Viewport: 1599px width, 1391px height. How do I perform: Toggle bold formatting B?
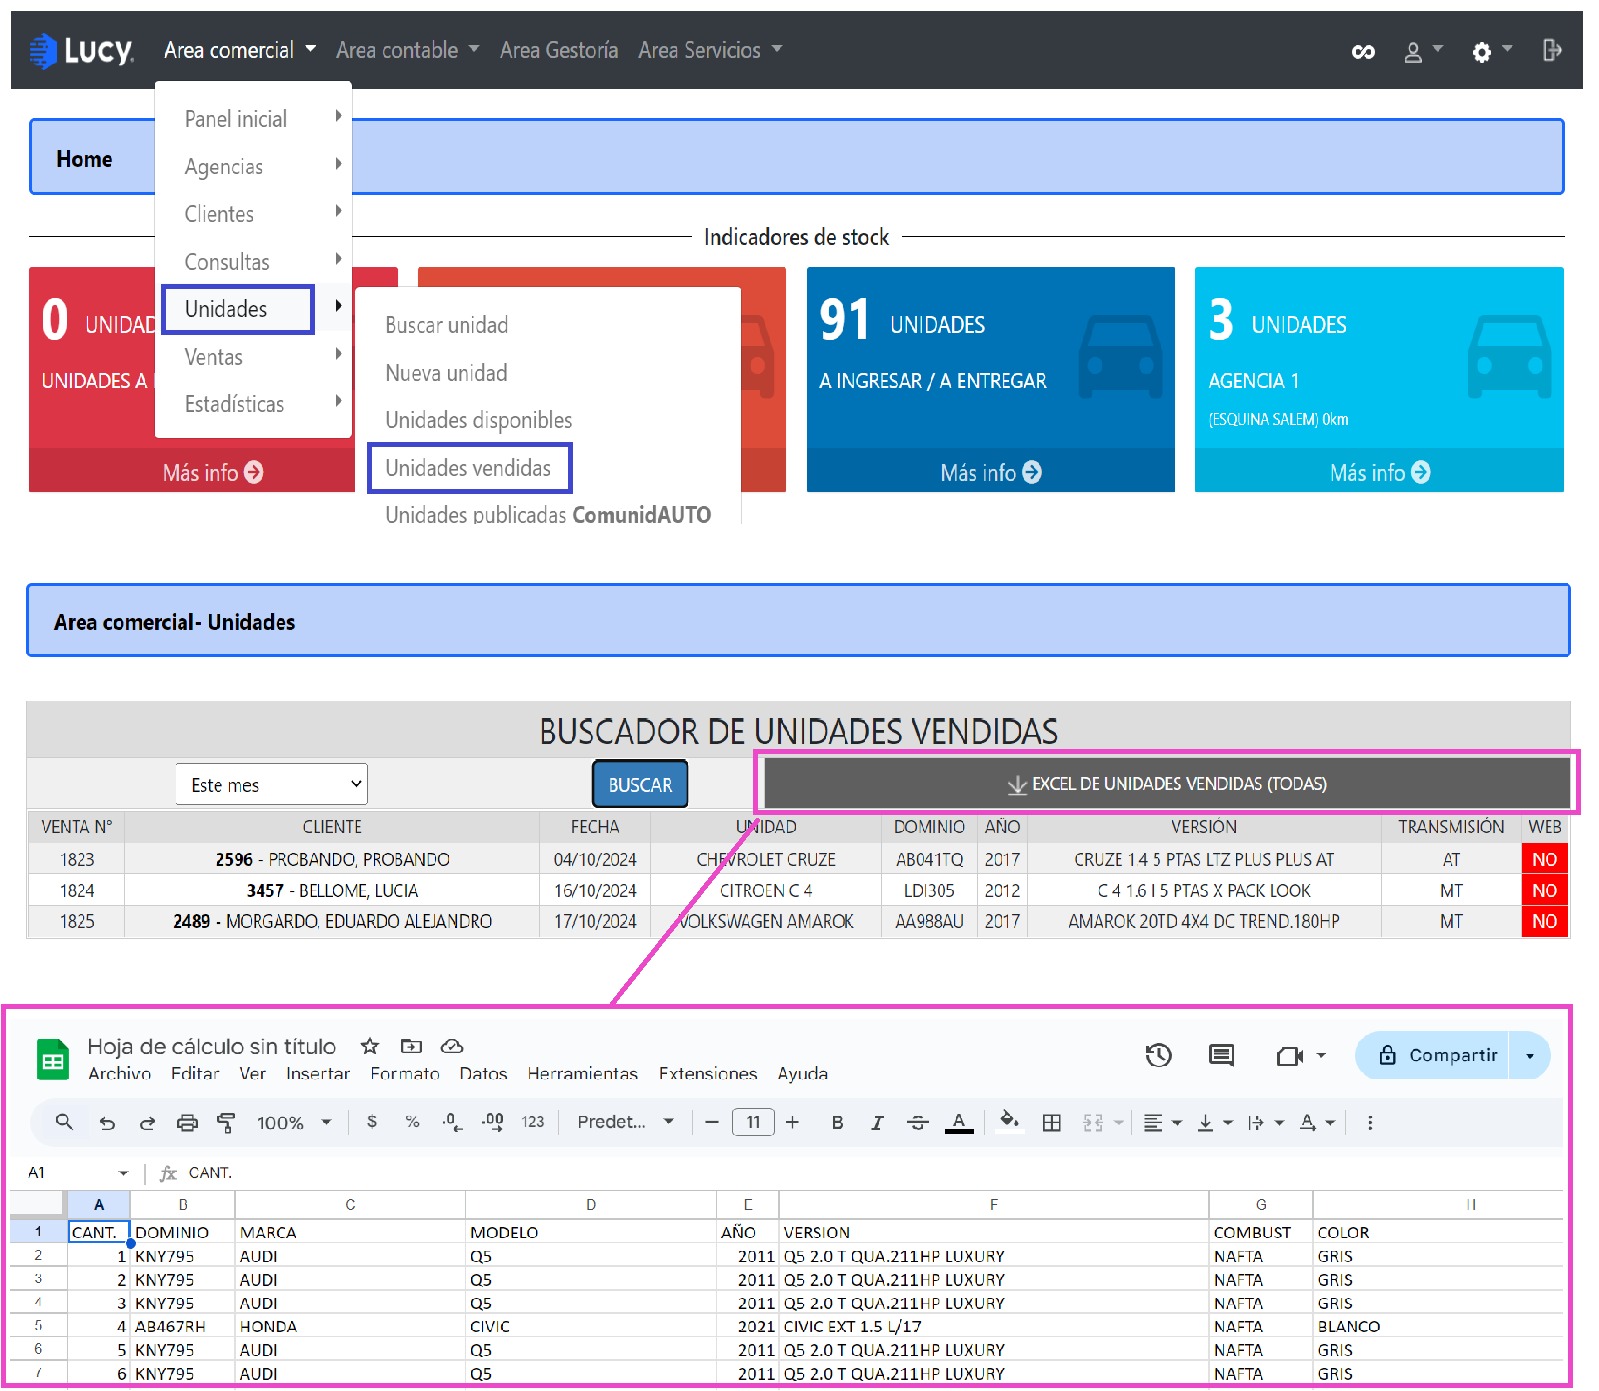click(x=837, y=1123)
